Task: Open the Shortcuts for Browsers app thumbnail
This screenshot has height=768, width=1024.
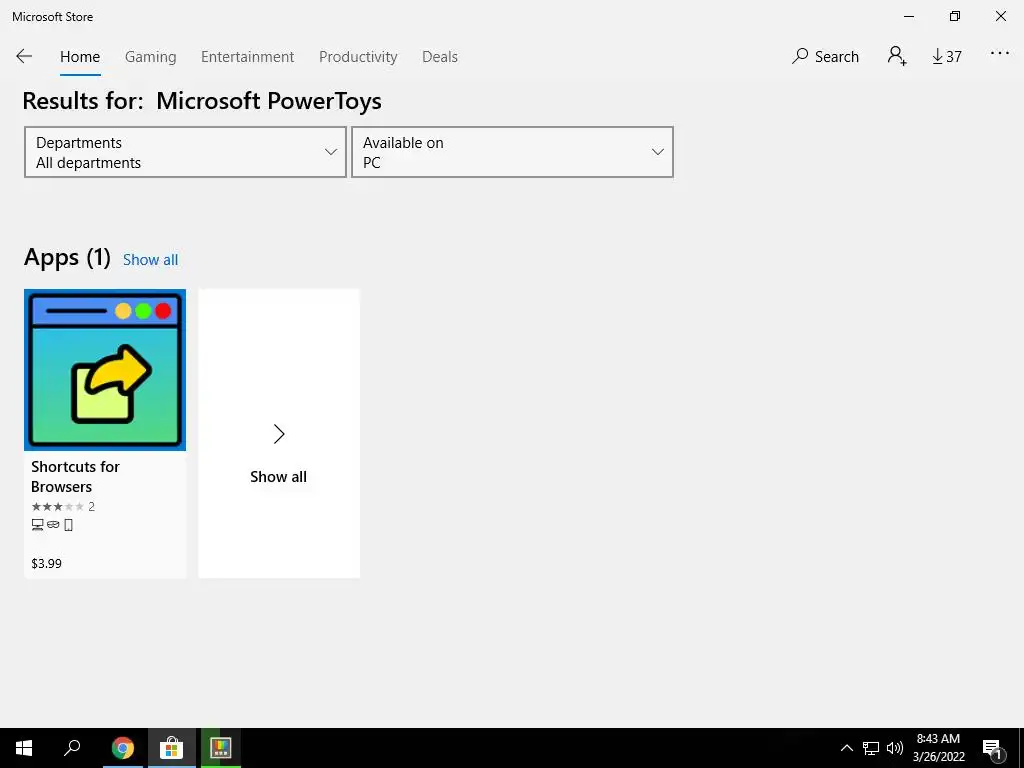Action: pyautogui.click(x=105, y=370)
